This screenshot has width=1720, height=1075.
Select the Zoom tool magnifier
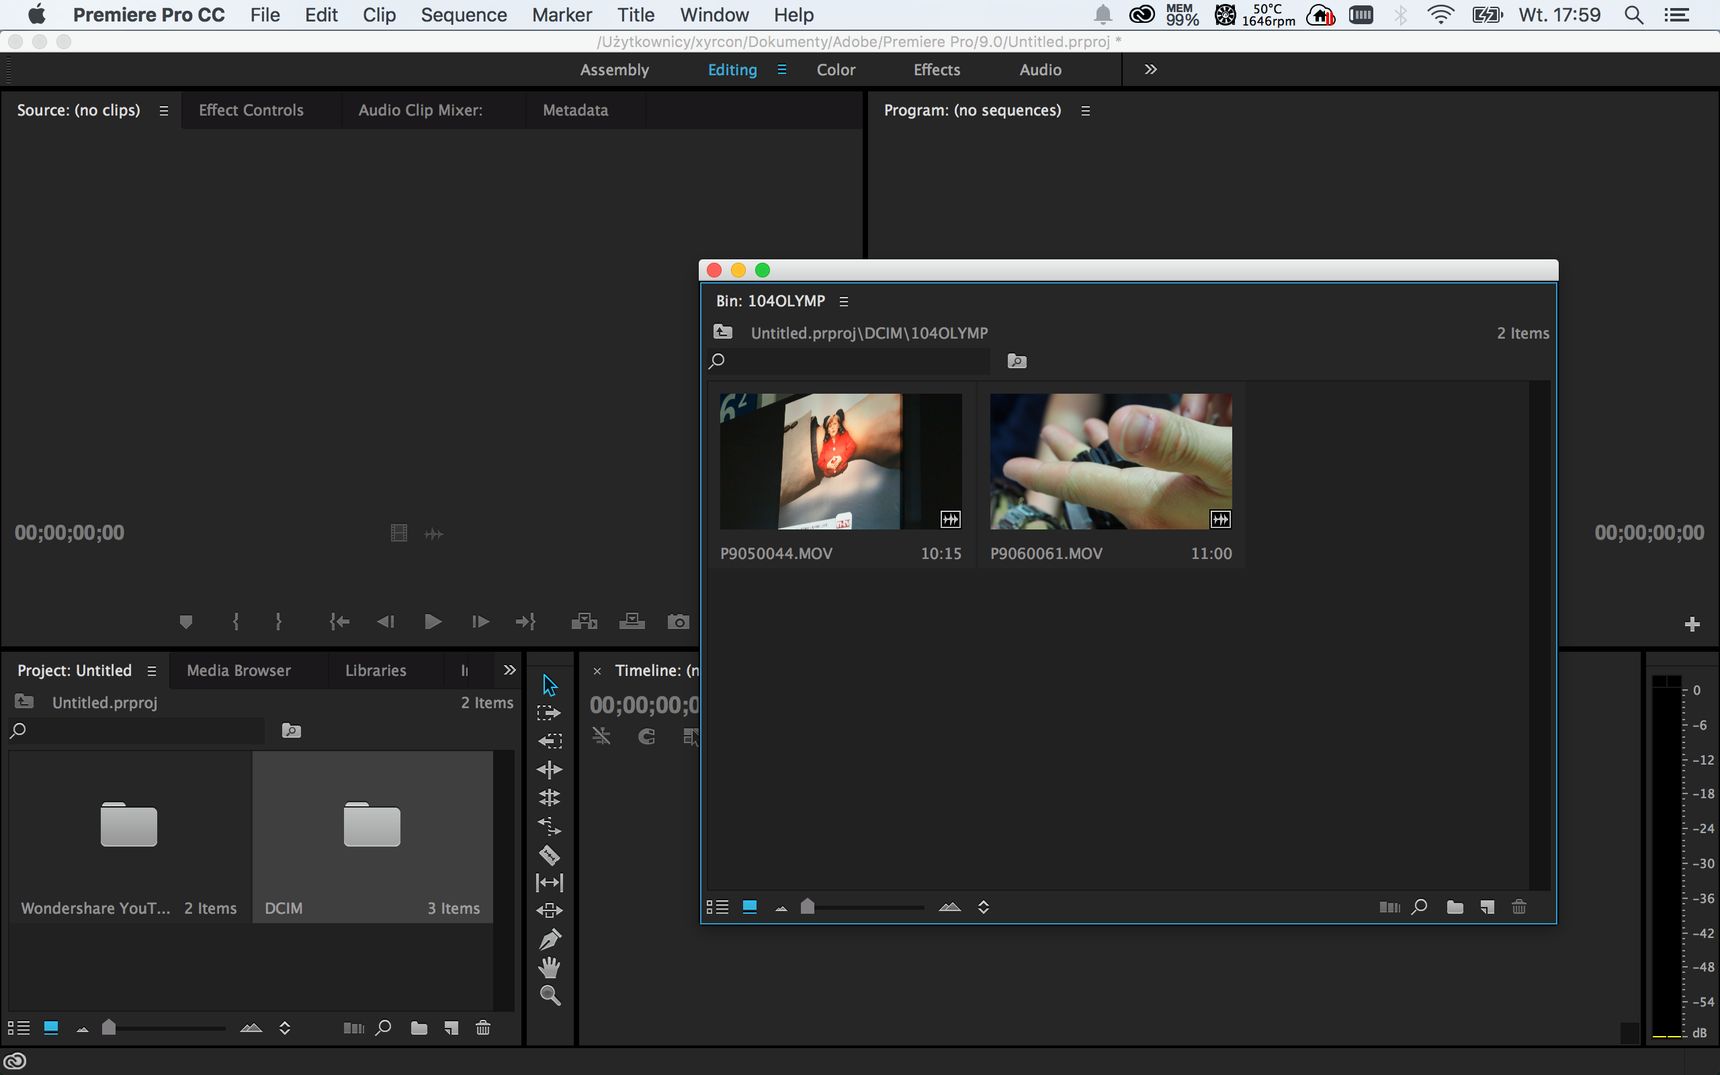[549, 995]
